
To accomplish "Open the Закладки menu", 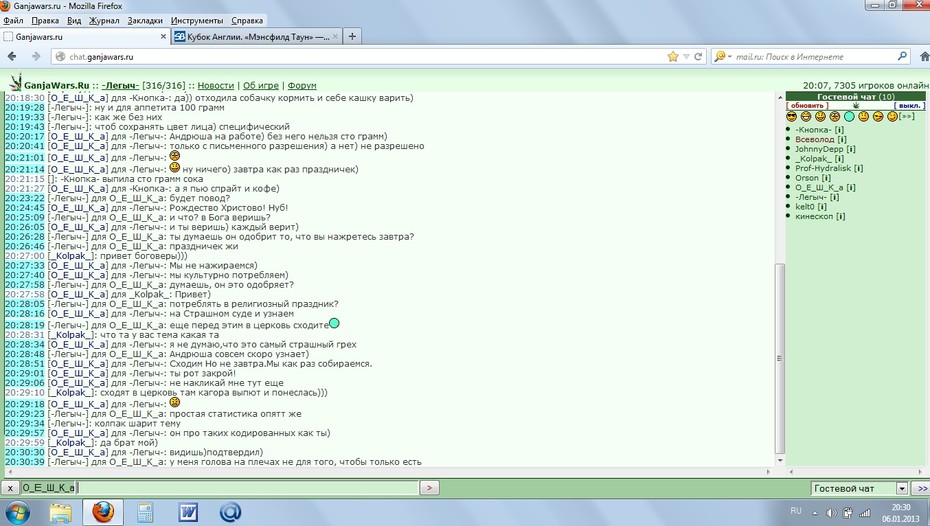I will 145,21.
